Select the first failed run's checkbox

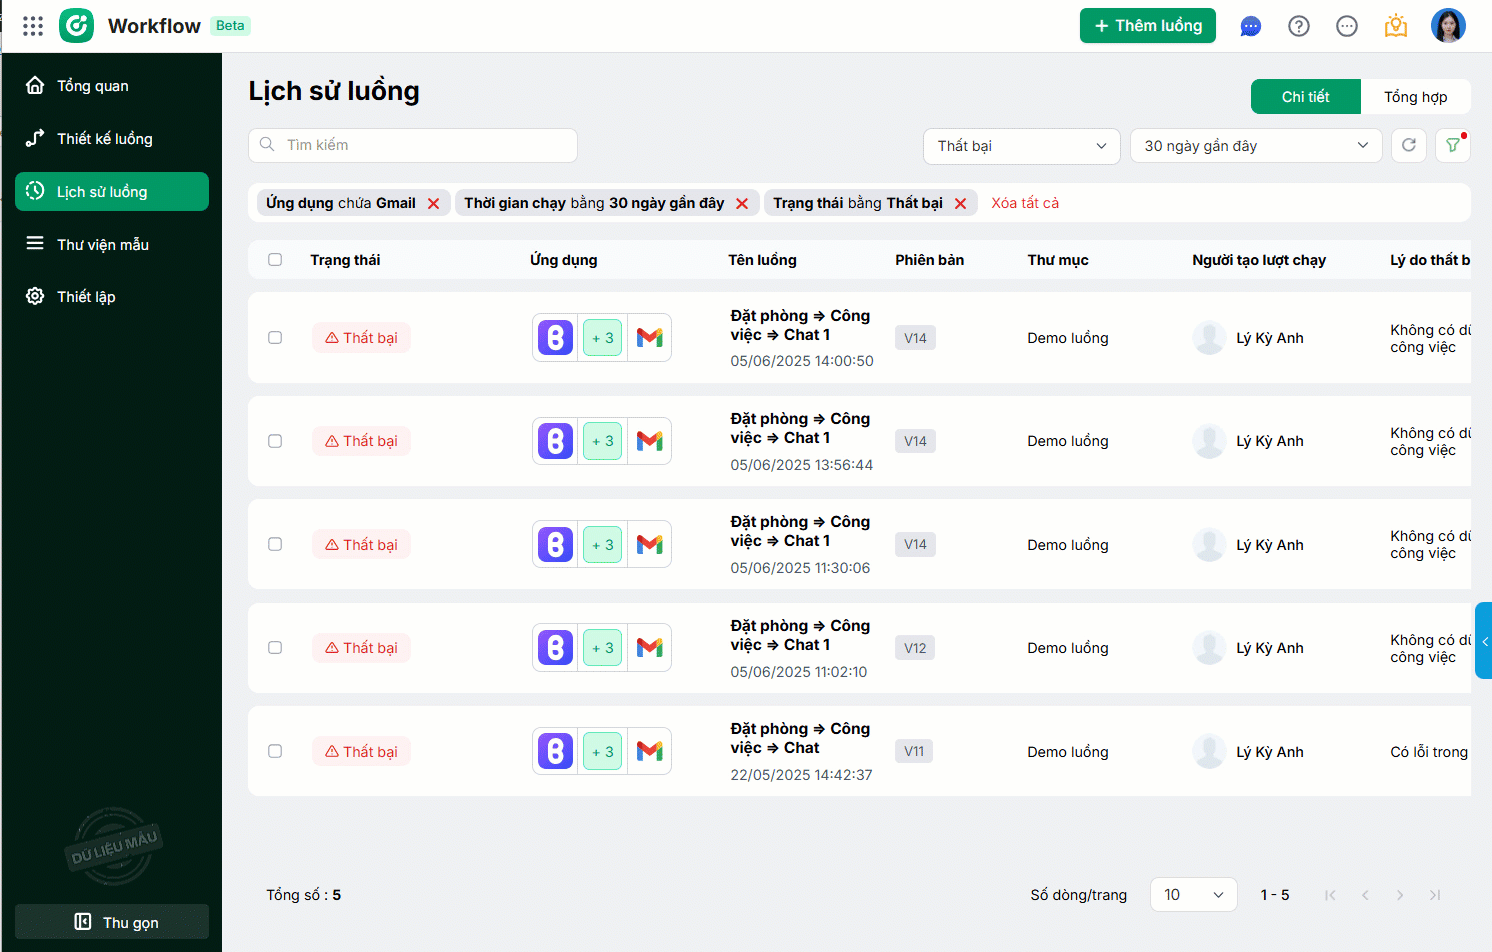click(275, 338)
